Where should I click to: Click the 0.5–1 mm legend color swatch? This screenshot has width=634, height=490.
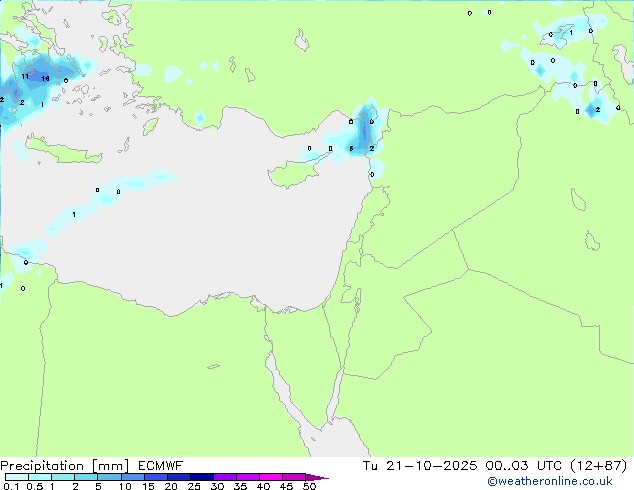[x=40, y=477]
